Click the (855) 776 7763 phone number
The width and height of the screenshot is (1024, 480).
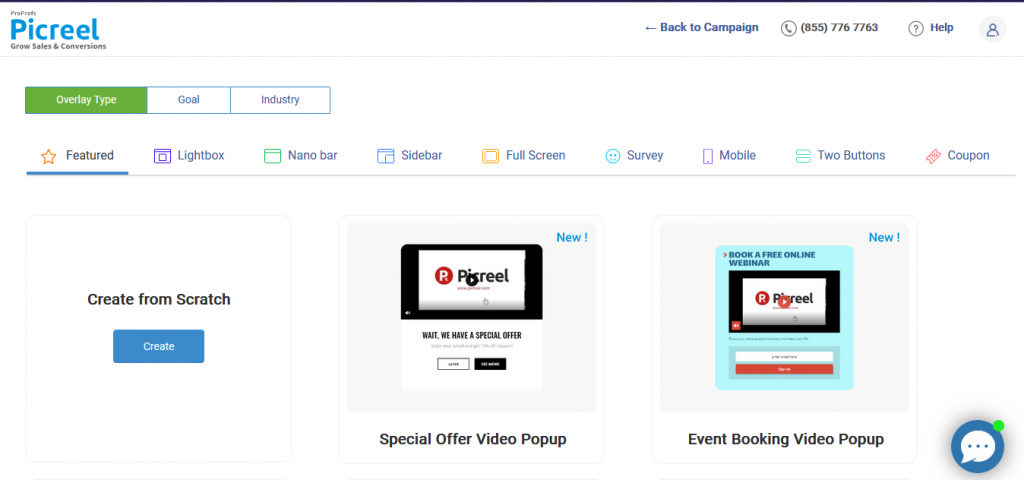[839, 27]
